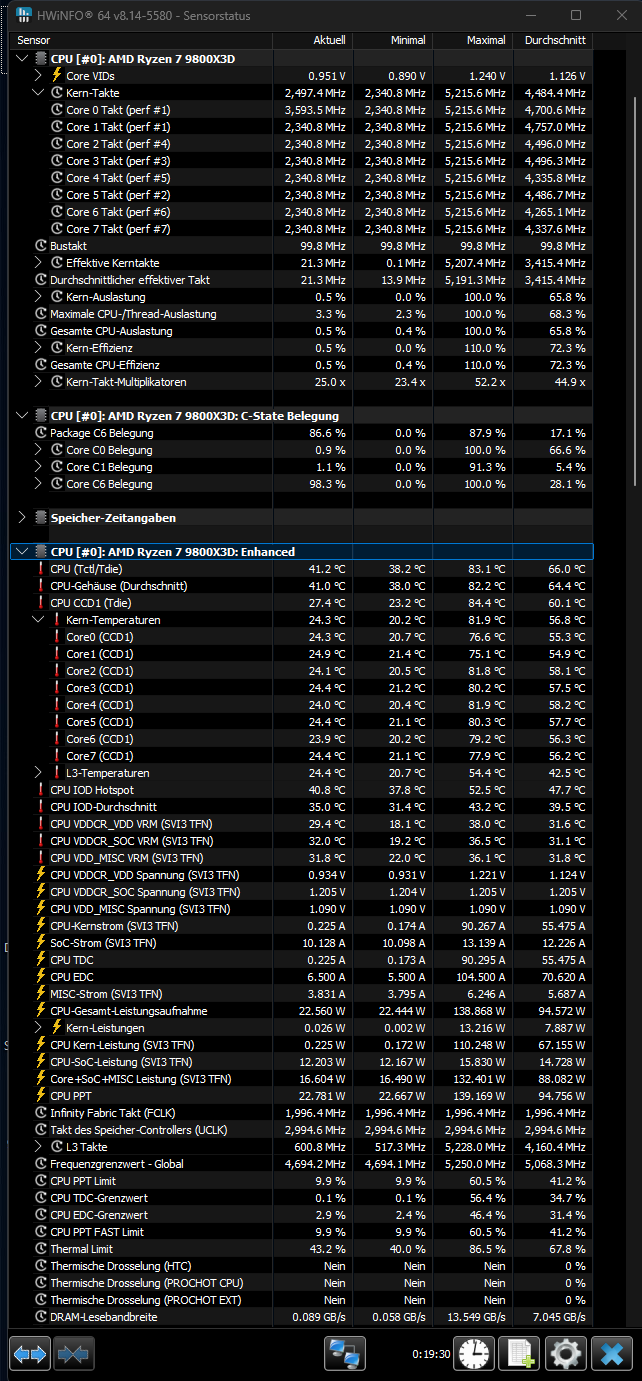The width and height of the screenshot is (642, 1381).
Task: Click thermometer icon of CPU (Tctl/Tdie)
Action: pyautogui.click(x=41, y=569)
